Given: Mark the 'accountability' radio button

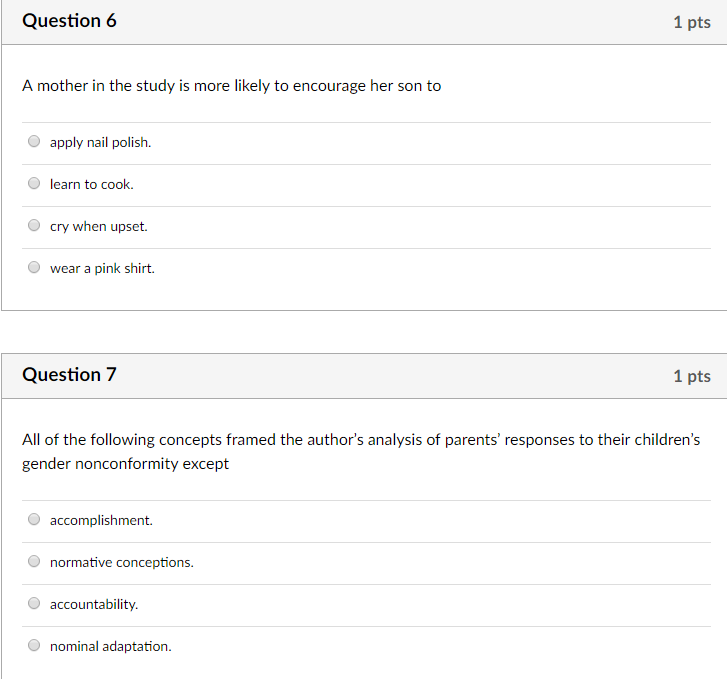Looking at the screenshot, I should 34,603.
